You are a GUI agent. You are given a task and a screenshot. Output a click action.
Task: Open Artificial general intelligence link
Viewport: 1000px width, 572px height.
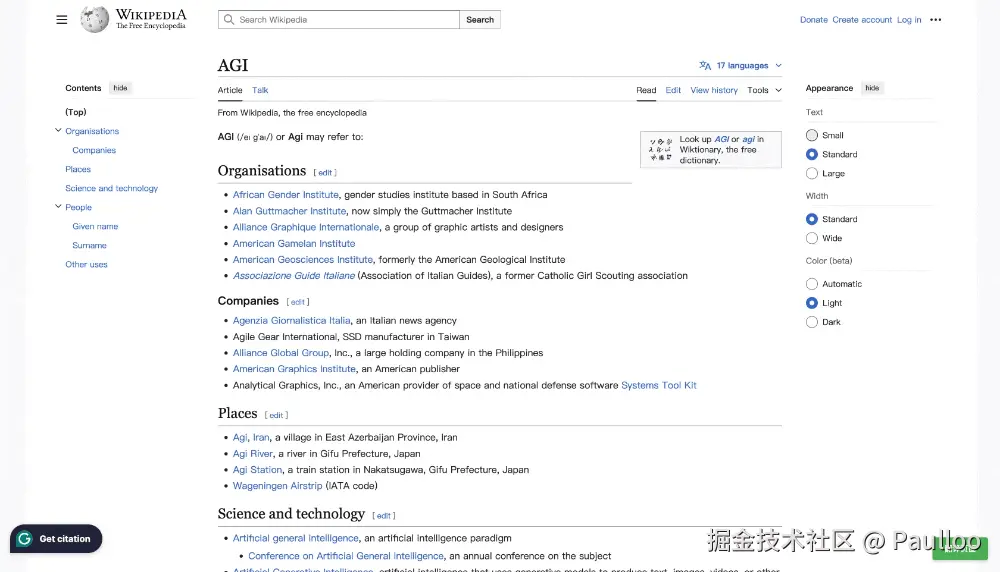coord(295,538)
